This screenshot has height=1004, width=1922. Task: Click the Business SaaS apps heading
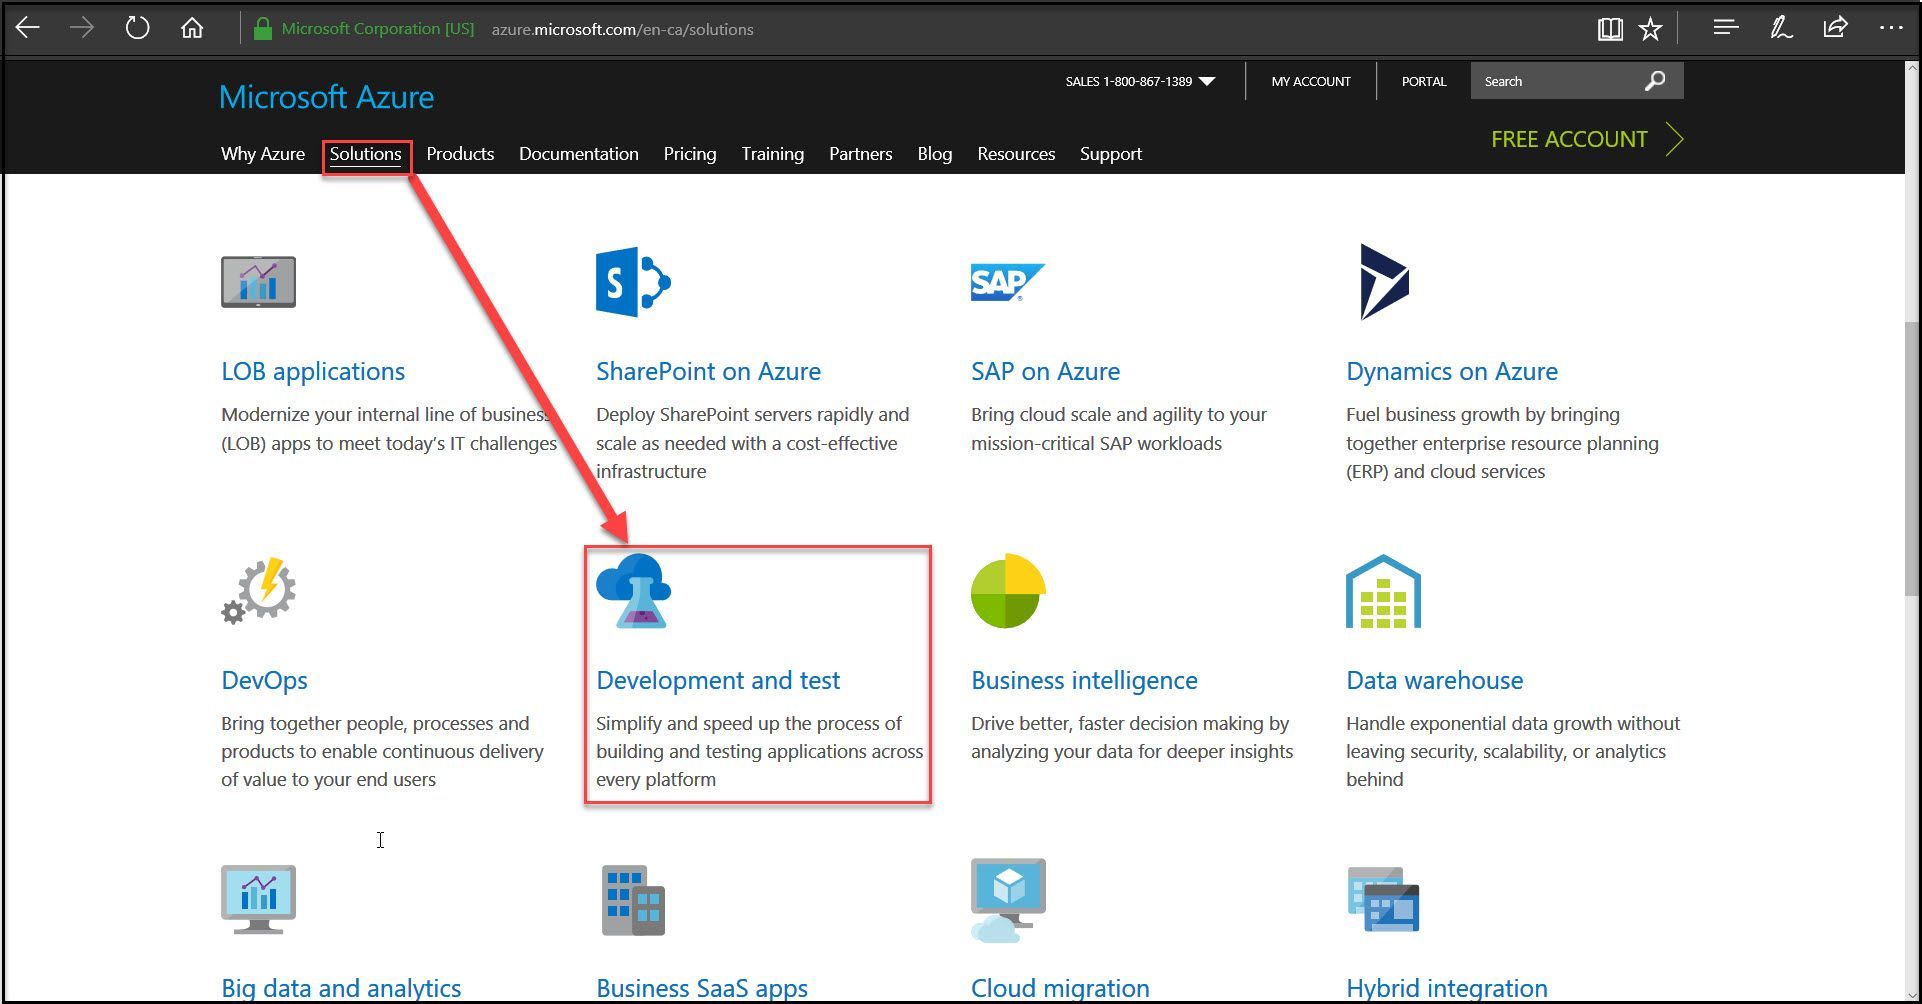click(x=700, y=987)
